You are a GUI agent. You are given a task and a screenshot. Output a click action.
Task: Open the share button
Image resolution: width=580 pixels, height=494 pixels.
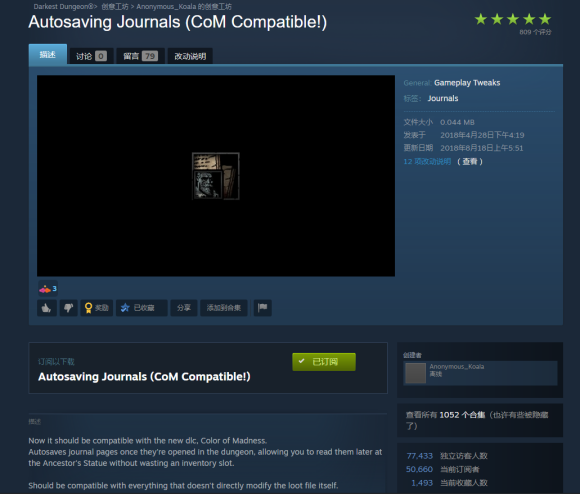[x=184, y=308]
